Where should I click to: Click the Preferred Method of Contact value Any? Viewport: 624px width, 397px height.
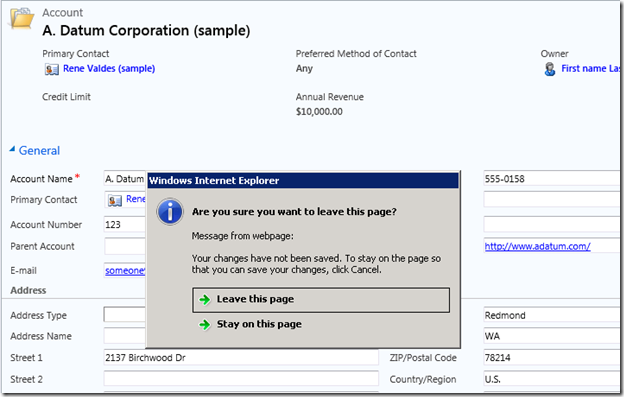click(304, 68)
